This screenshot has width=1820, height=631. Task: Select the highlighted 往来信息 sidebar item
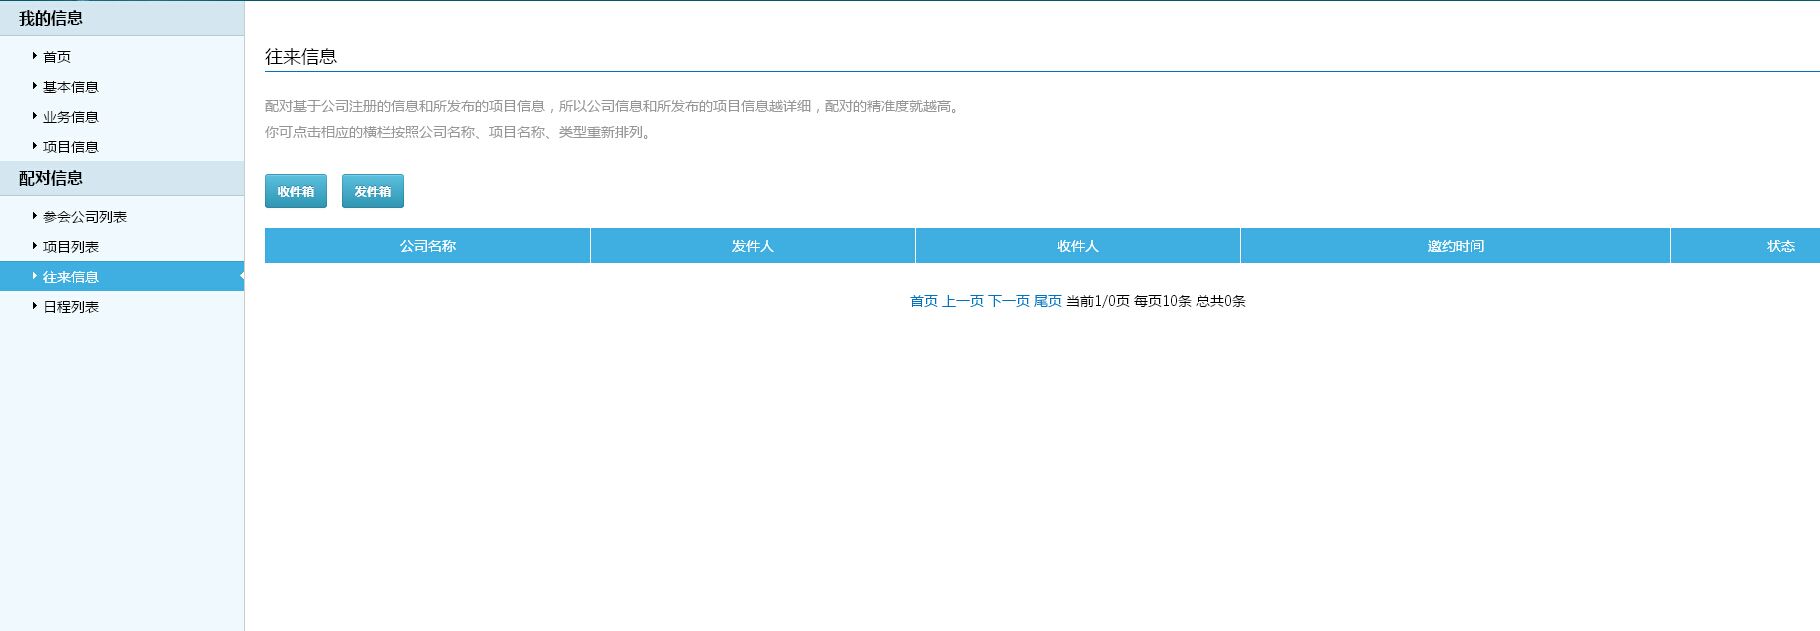(x=70, y=277)
